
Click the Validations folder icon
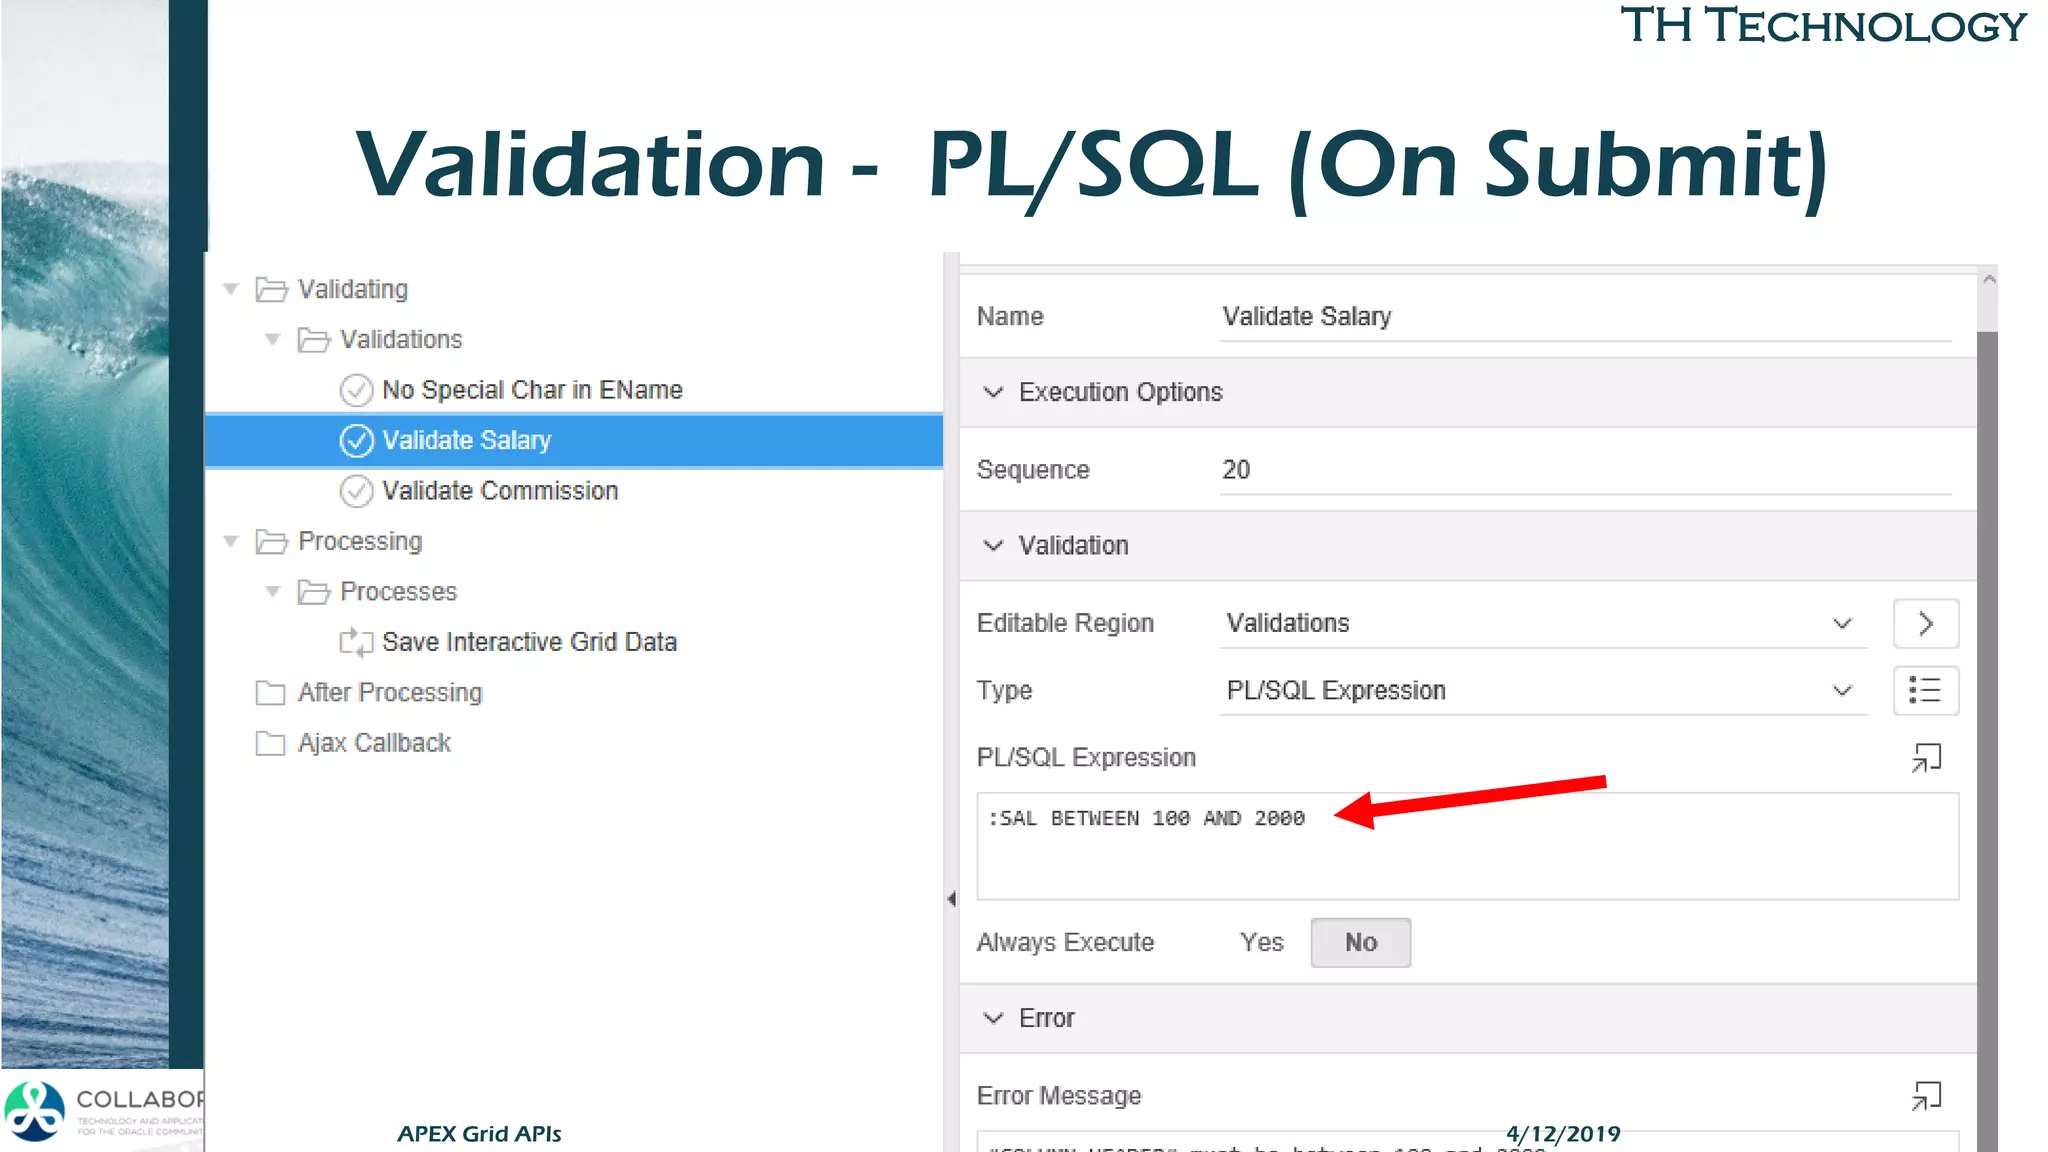tap(313, 340)
